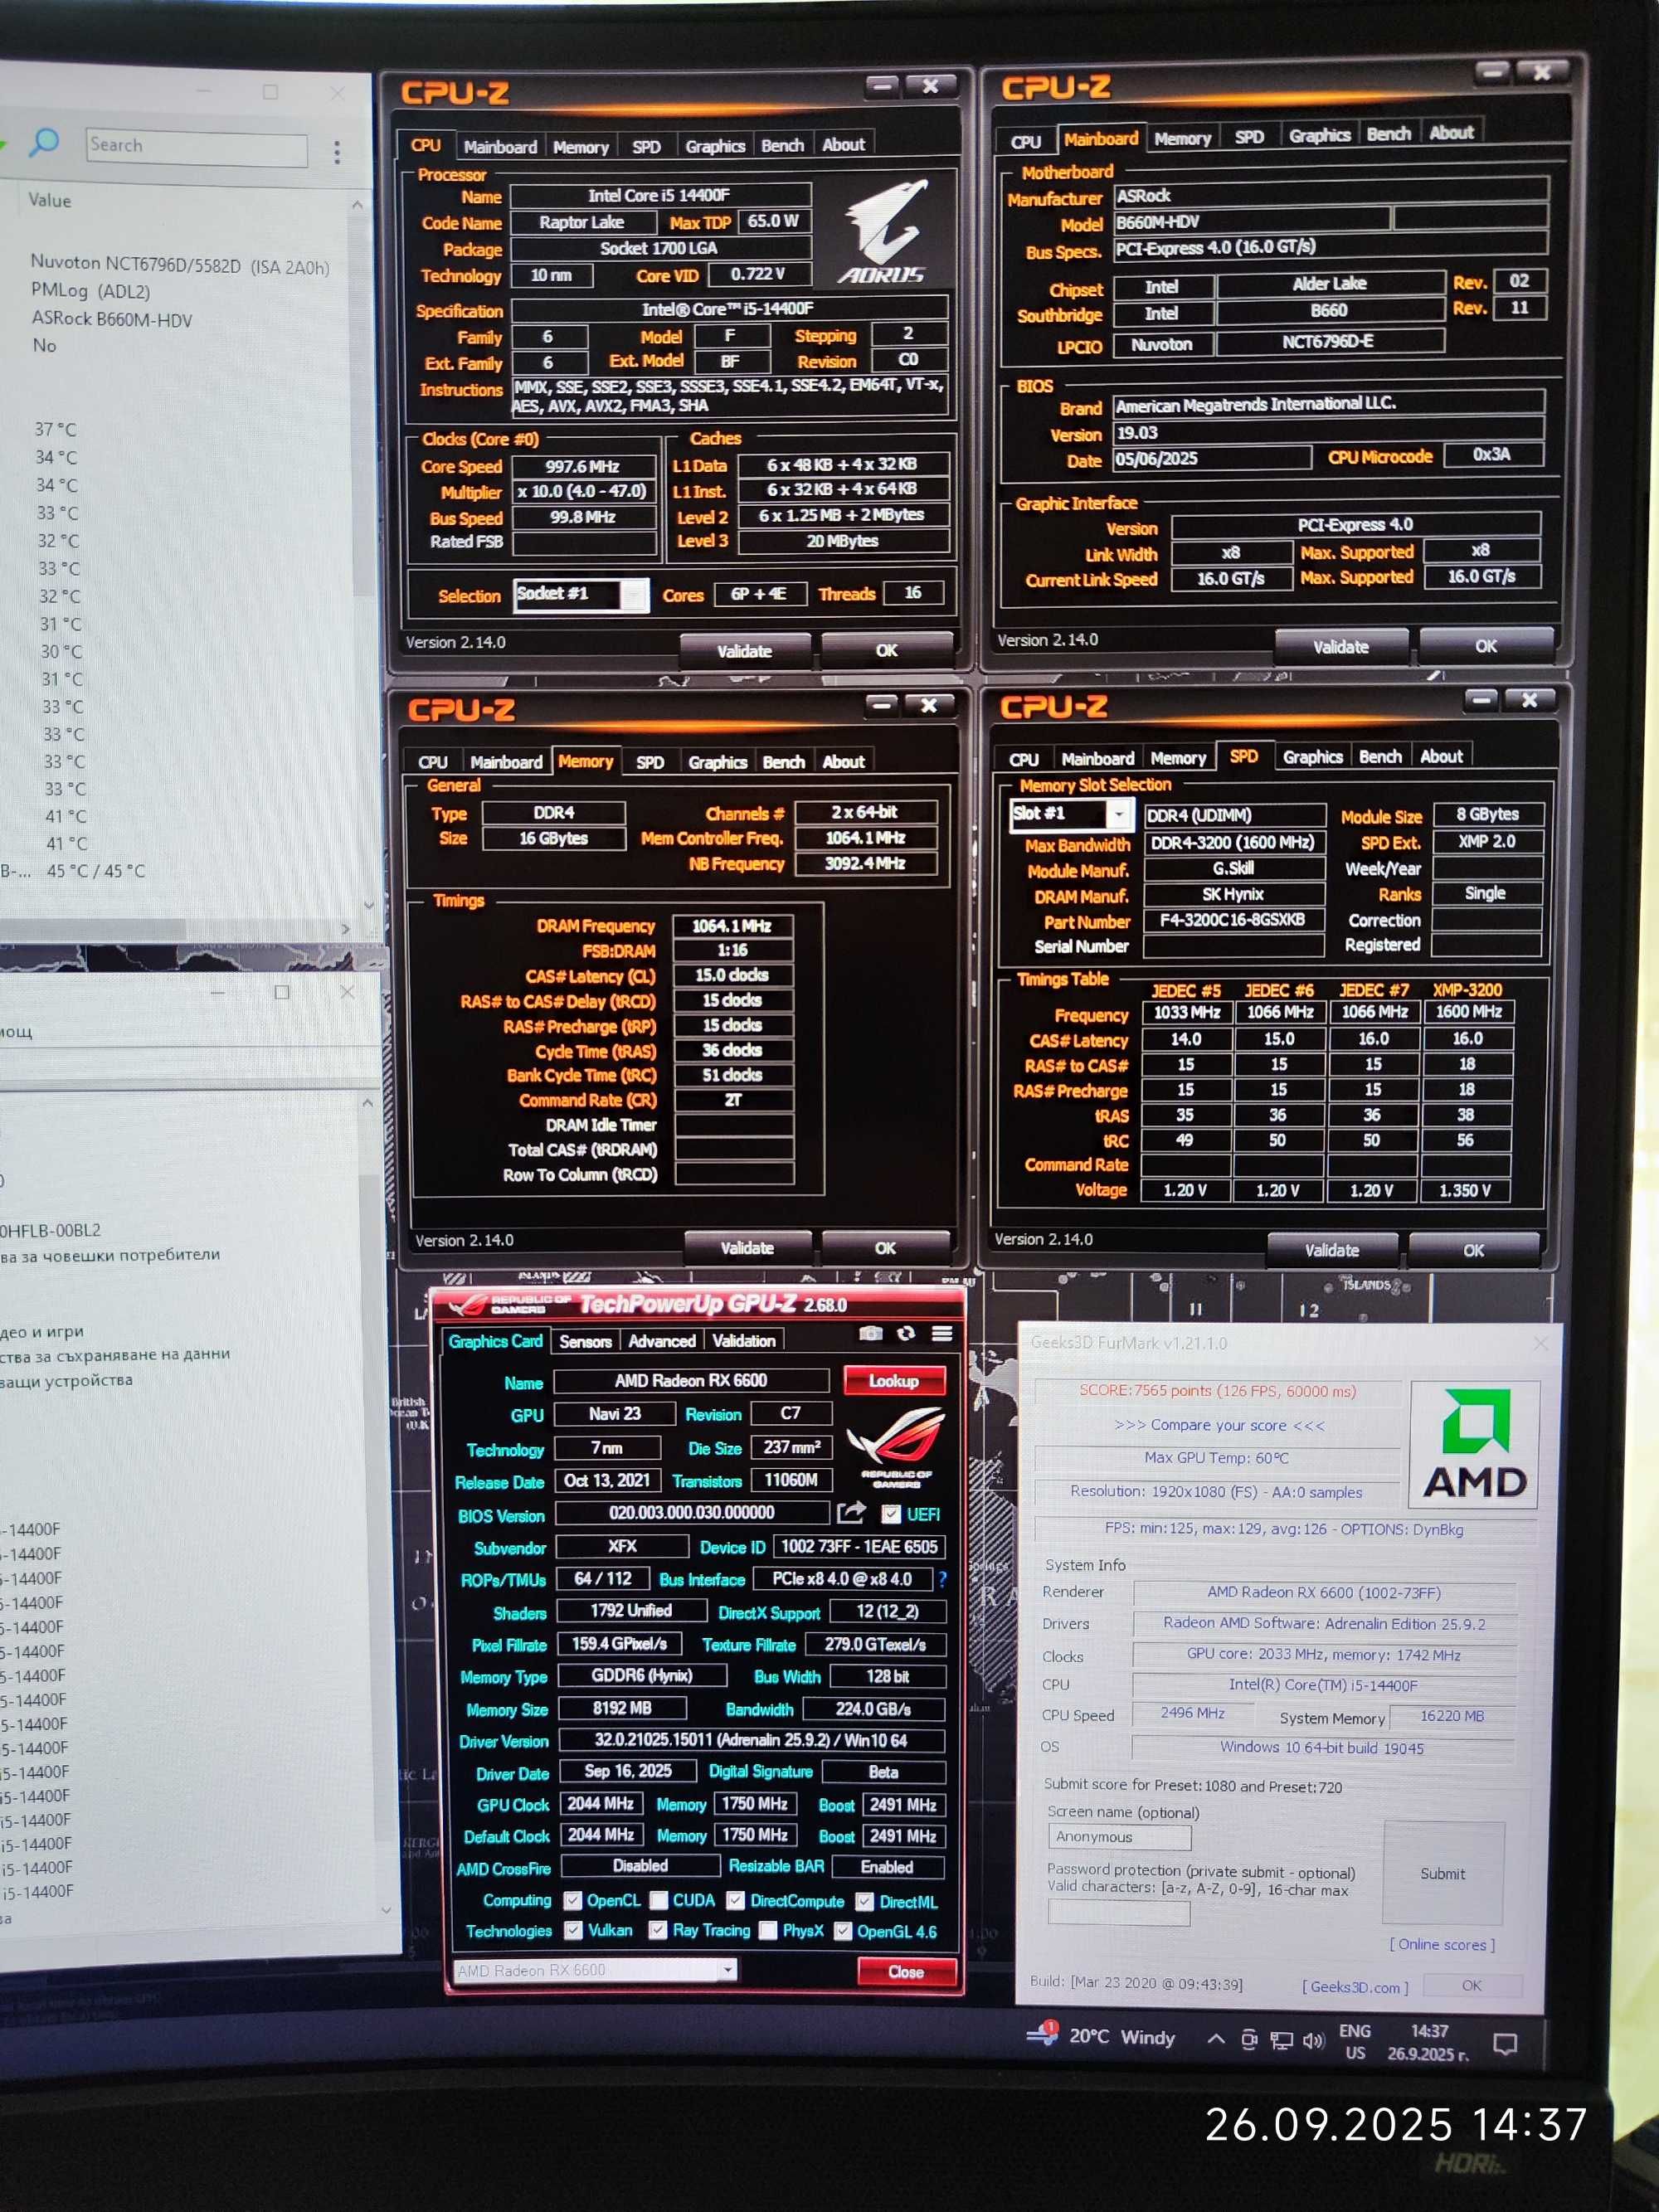Click OK in the CPU-Z motherboard window
The height and width of the screenshot is (2212, 1659).
point(1486,646)
